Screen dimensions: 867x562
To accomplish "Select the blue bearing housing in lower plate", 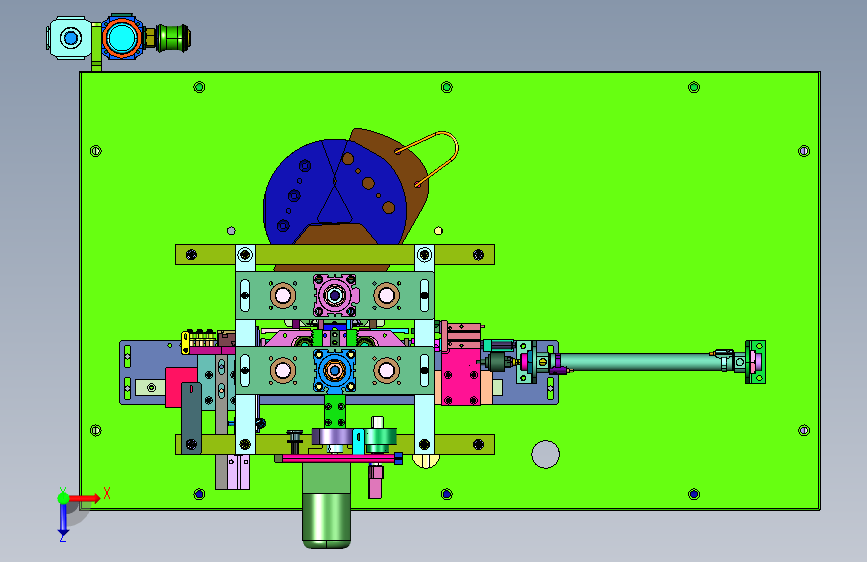I will click(334, 370).
